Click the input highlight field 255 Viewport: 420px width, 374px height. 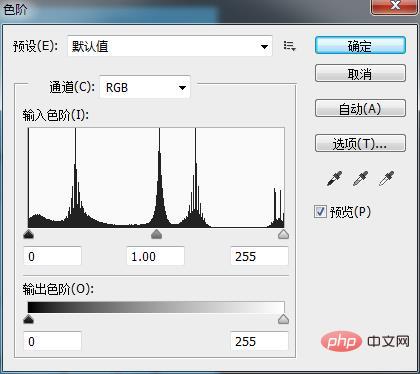[x=260, y=256]
